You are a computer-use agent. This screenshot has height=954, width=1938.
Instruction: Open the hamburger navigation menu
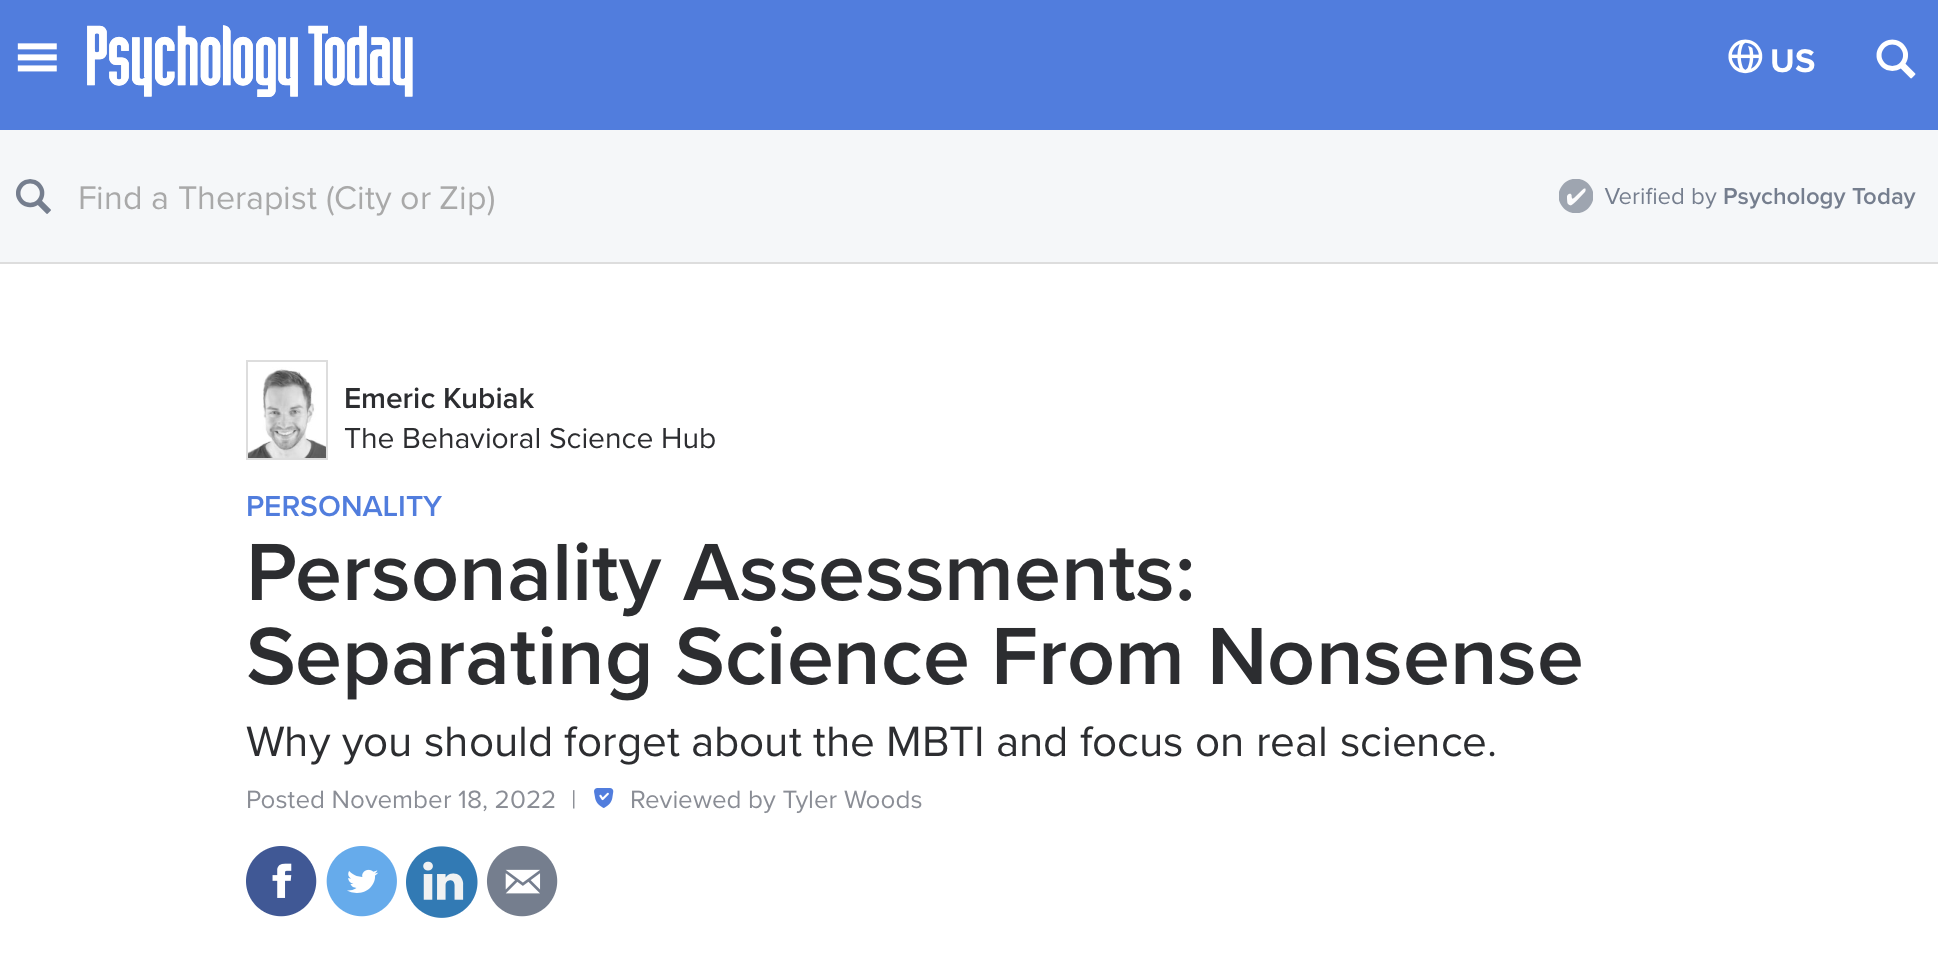pos(38,58)
